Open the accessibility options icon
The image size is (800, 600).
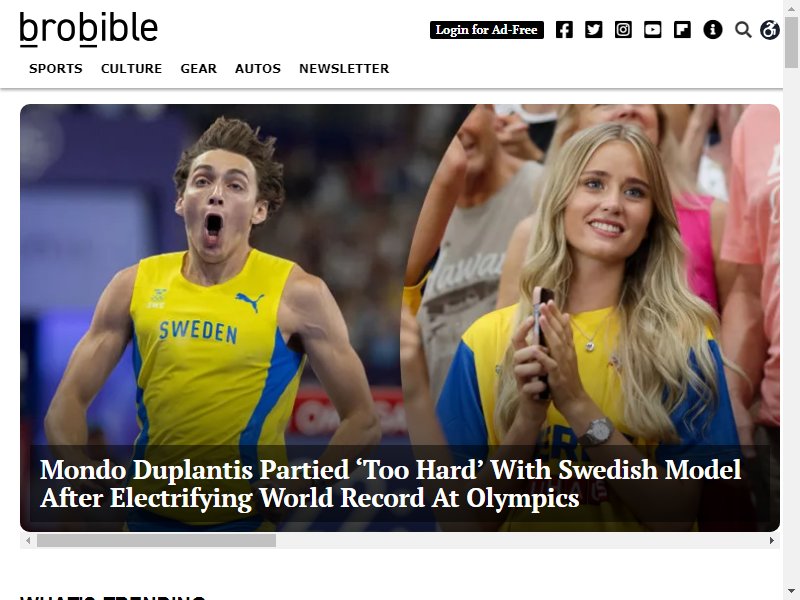pyautogui.click(x=769, y=30)
